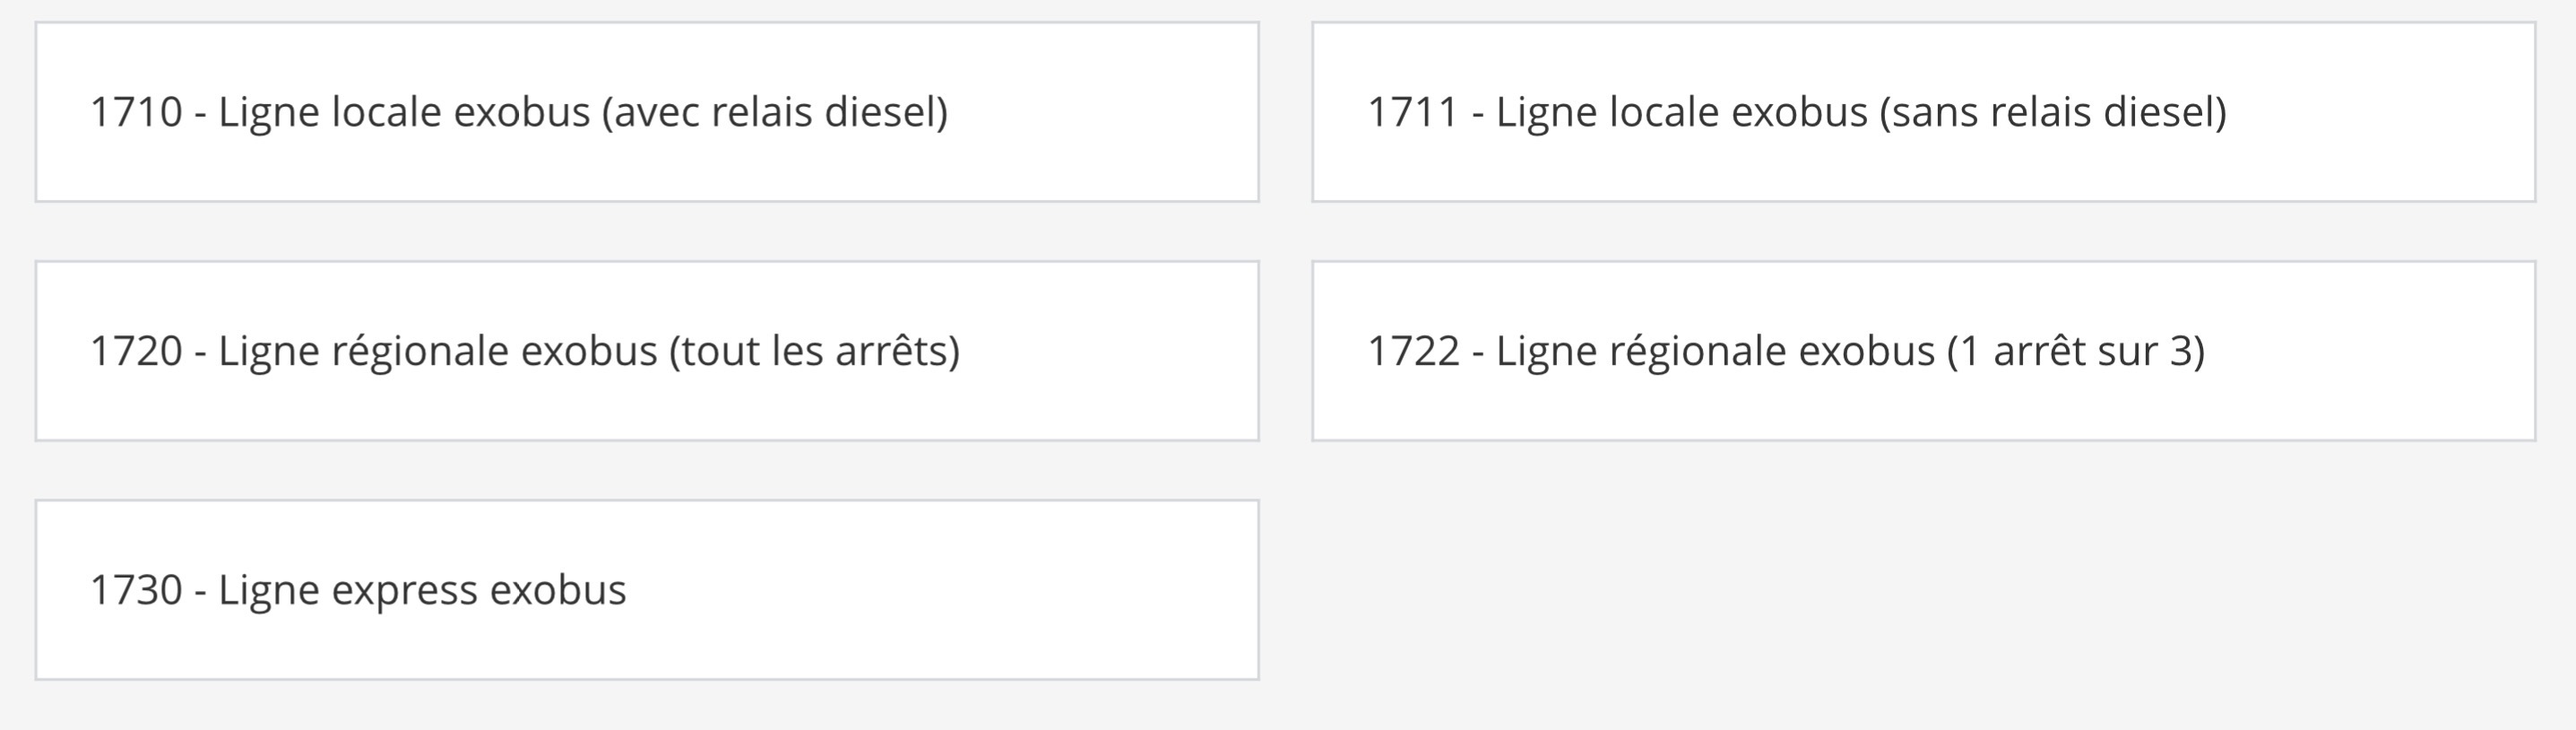Click the "tout les arrêts" text

click(814, 351)
